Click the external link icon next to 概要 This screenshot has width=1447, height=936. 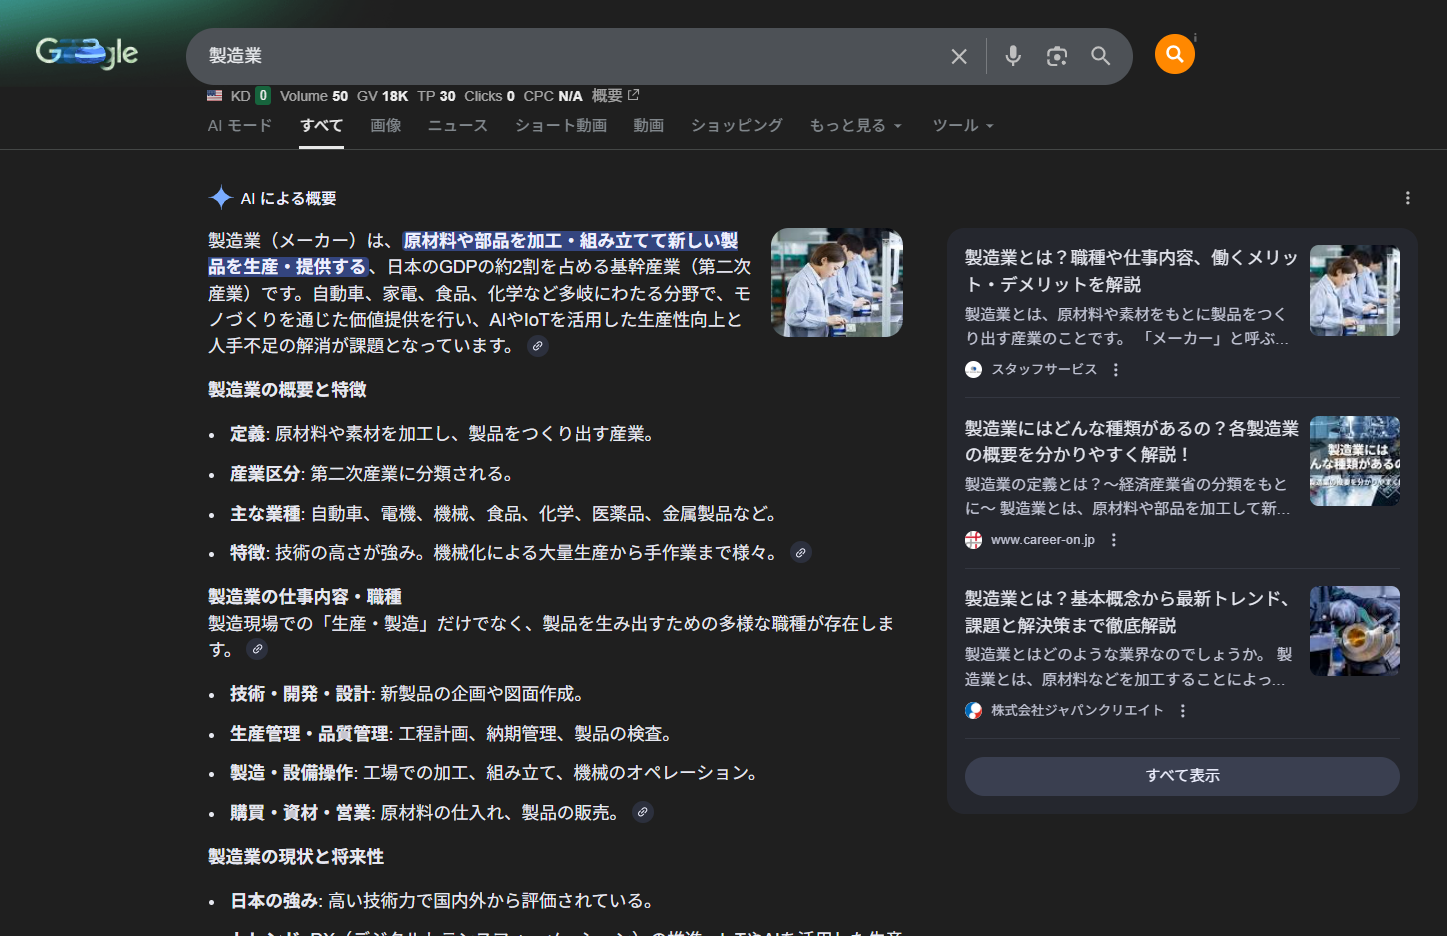click(x=631, y=94)
